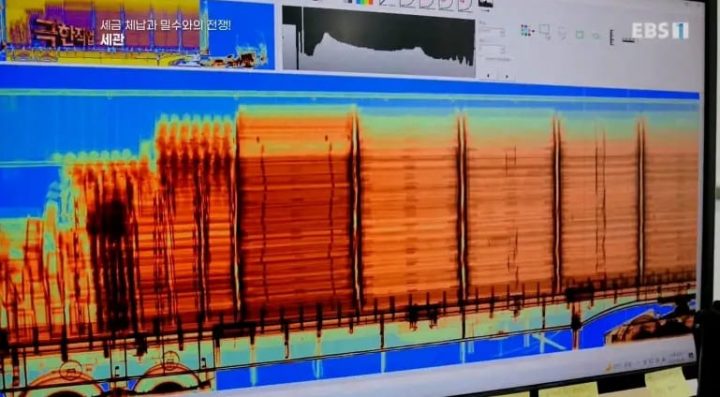
Task: Click the green square tool icon
Action: [x=579, y=34]
